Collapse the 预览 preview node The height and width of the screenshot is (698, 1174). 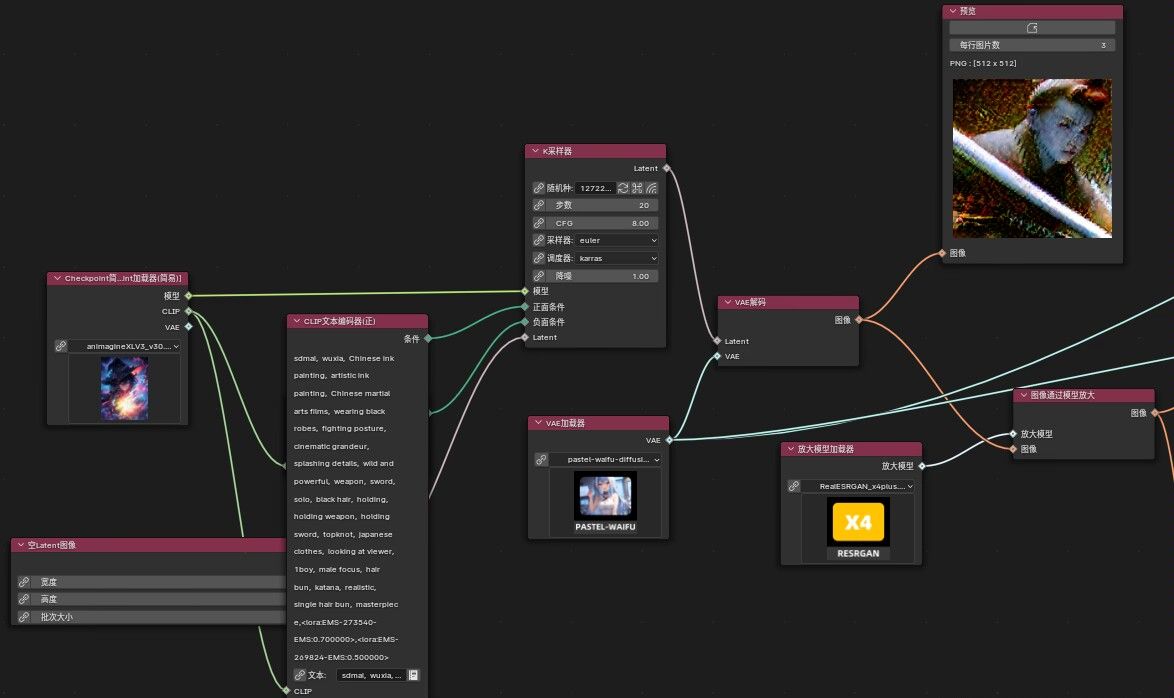tap(952, 11)
